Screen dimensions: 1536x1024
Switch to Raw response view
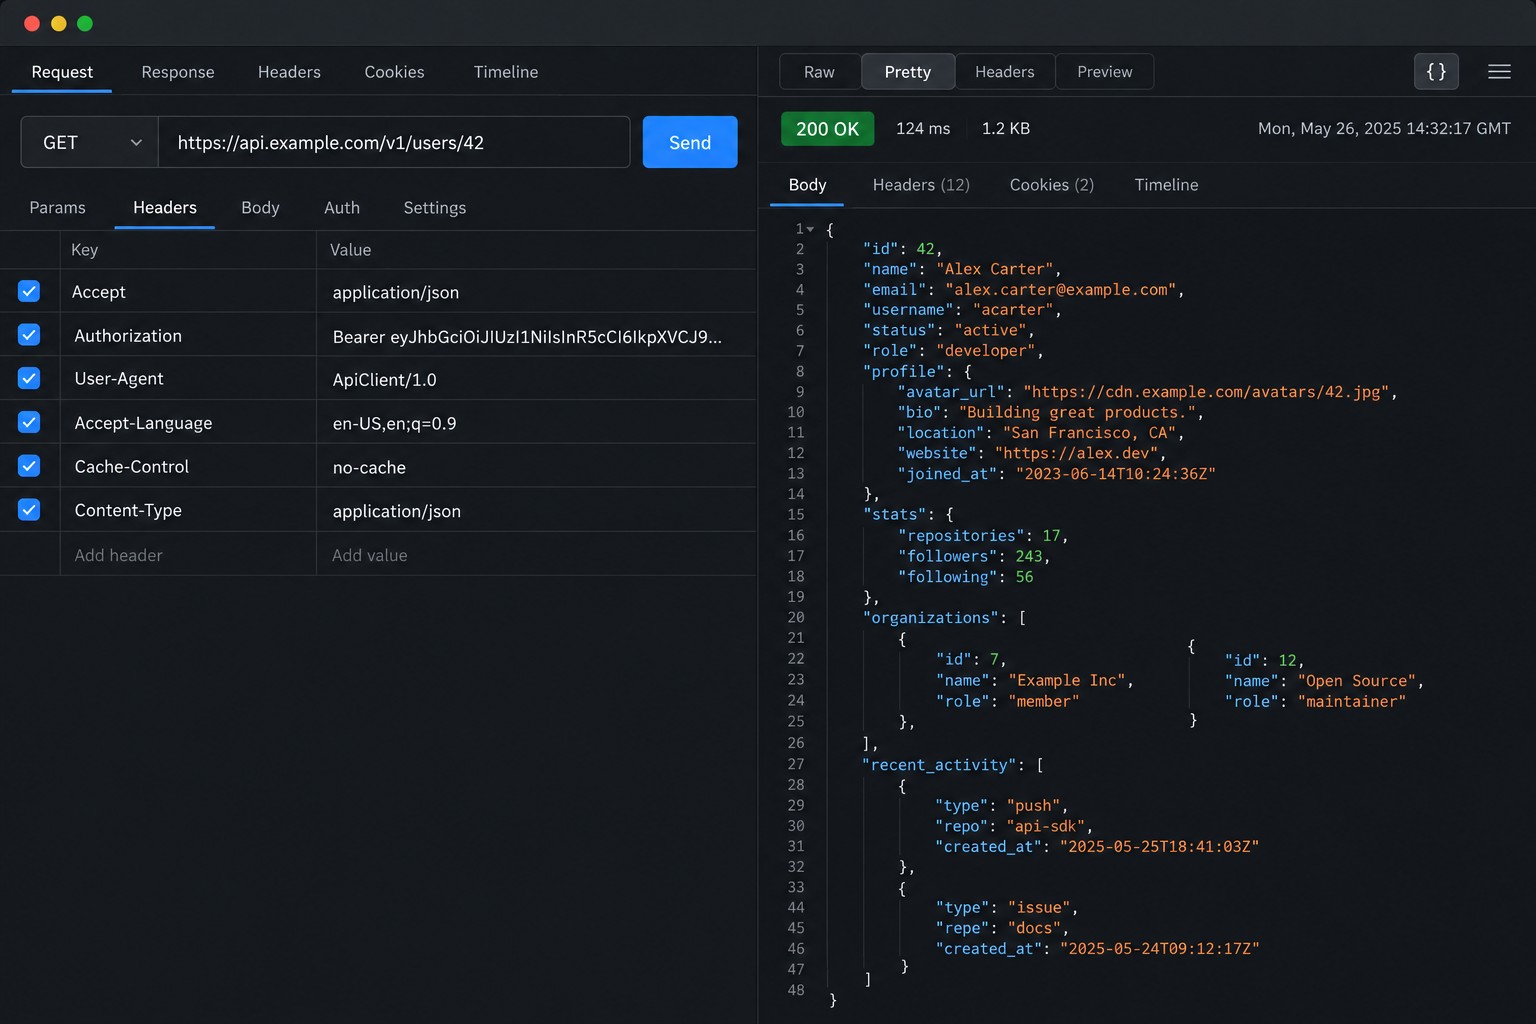819,72
